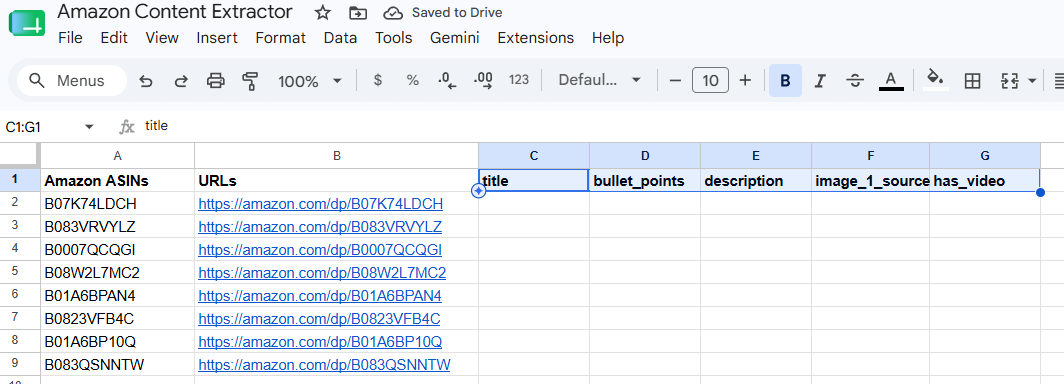This screenshot has height=384, width=1064.
Task: Toggle Bold formatting
Action: tap(785, 81)
